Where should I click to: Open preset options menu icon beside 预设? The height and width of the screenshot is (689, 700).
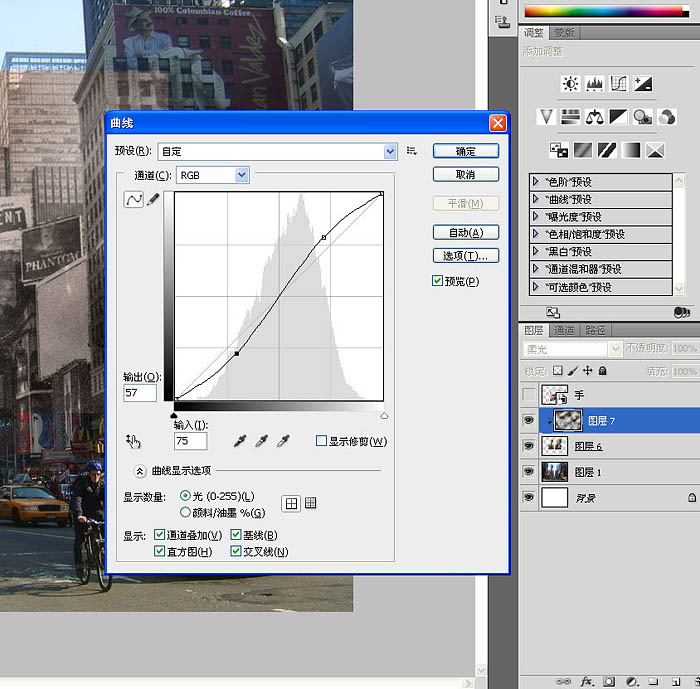pyautogui.click(x=411, y=151)
